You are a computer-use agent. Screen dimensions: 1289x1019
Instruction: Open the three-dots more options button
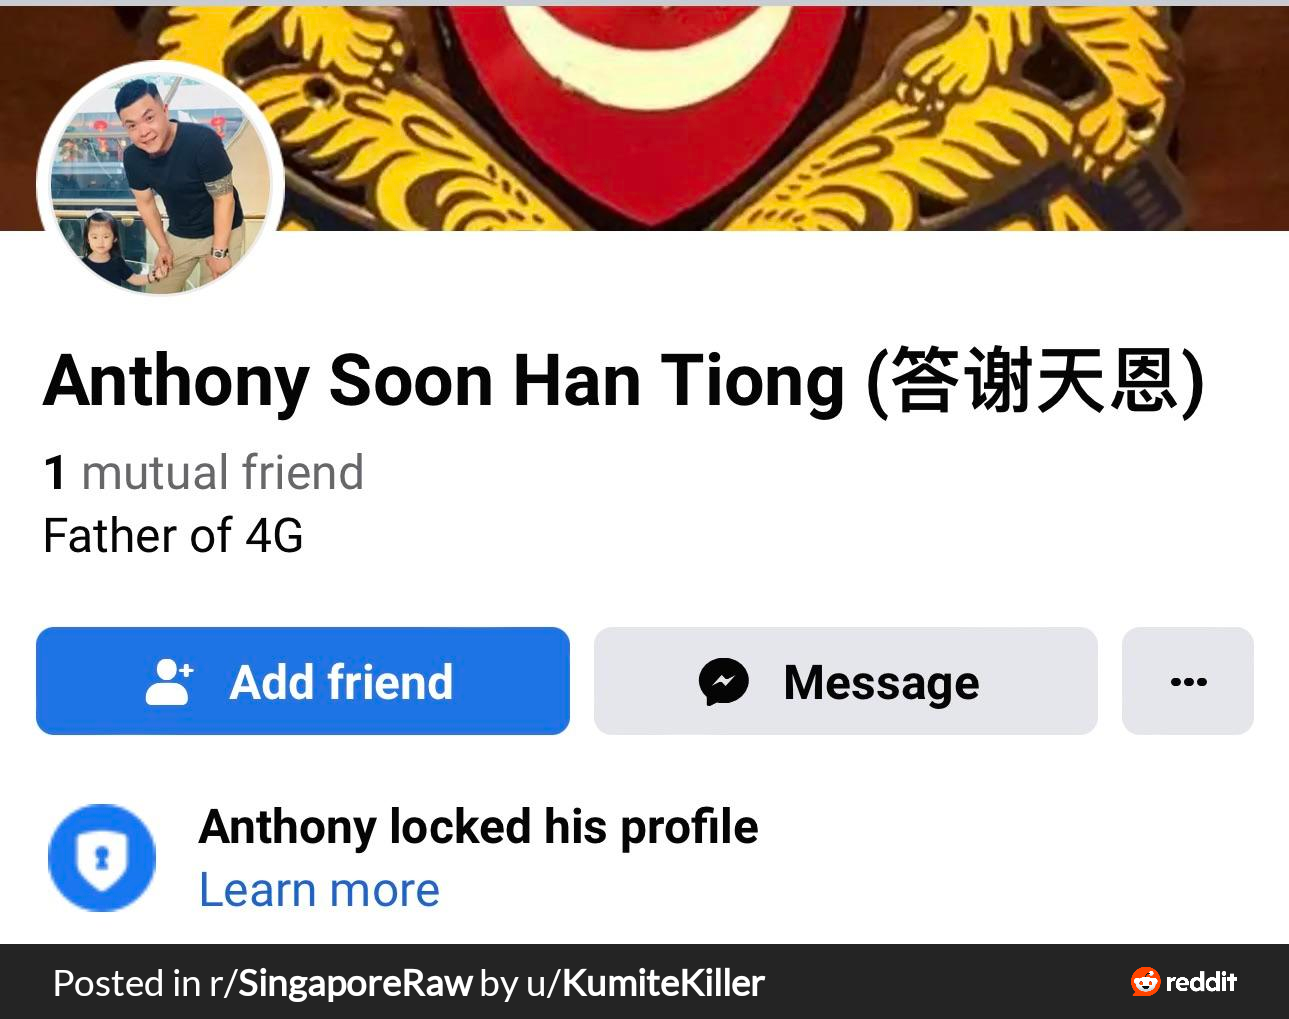[x=1188, y=681]
